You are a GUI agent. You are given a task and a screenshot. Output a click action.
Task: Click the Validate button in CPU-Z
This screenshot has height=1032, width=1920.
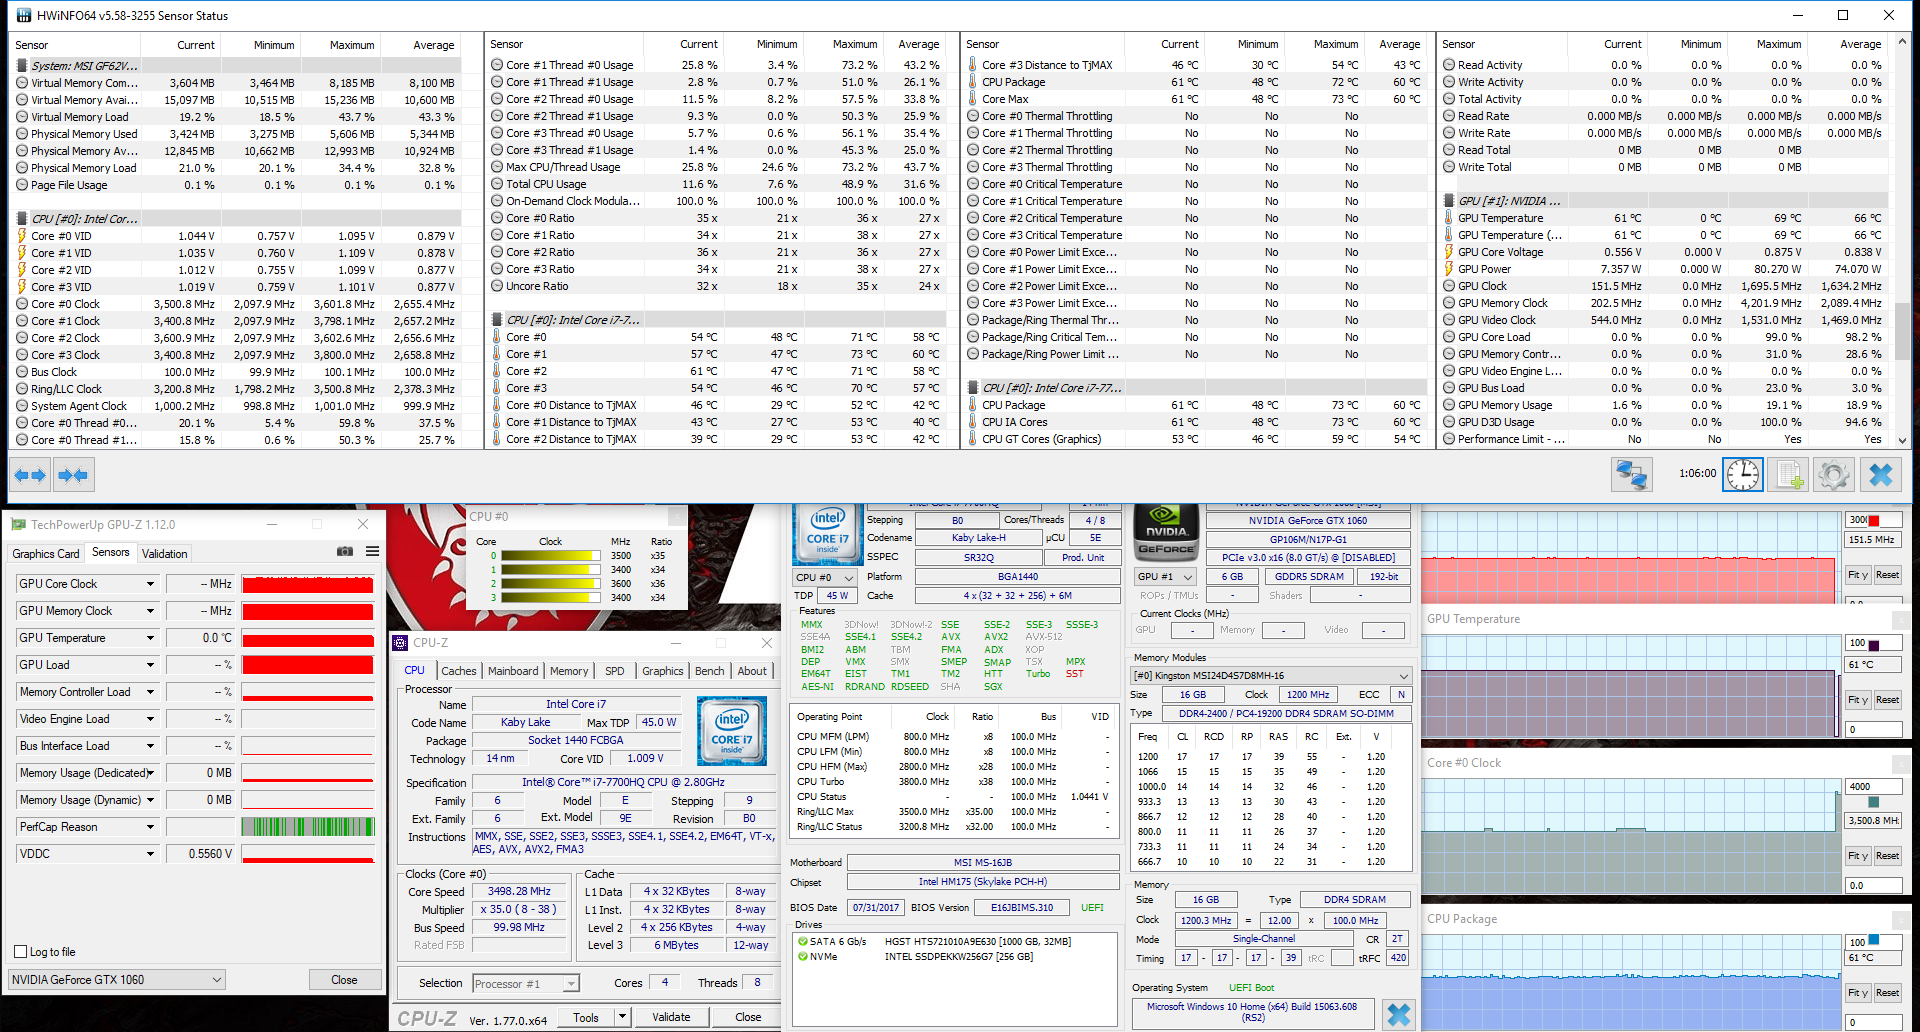coord(671,1017)
